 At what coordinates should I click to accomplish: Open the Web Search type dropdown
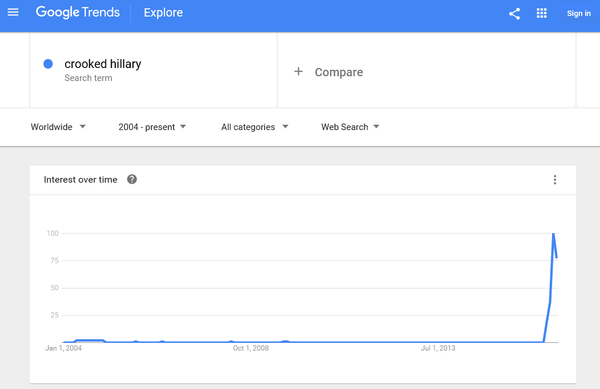pyautogui.click(x=350, y=127)
